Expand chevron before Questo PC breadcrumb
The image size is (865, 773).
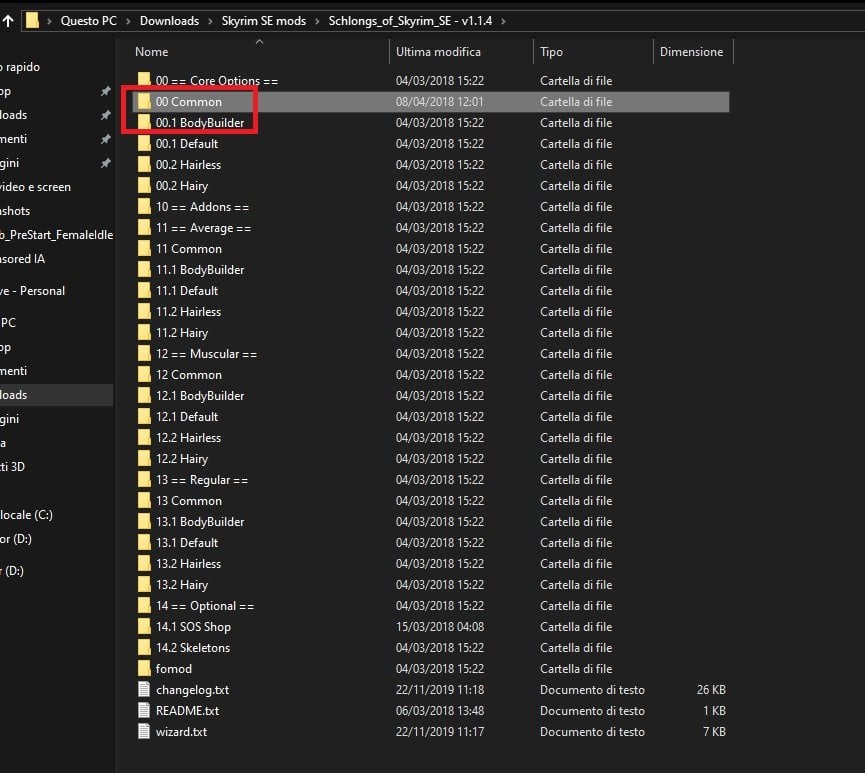49,21
